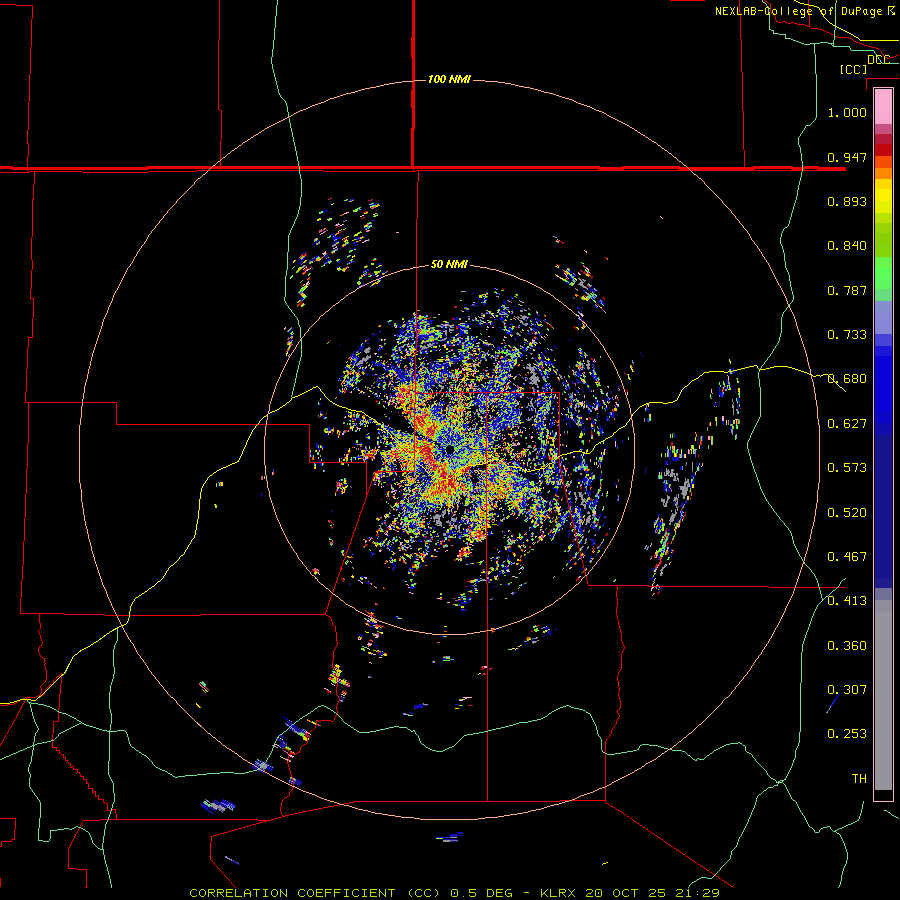
Task: Click the 1.000 value on color scale
Action: click(x=847, y=112)
